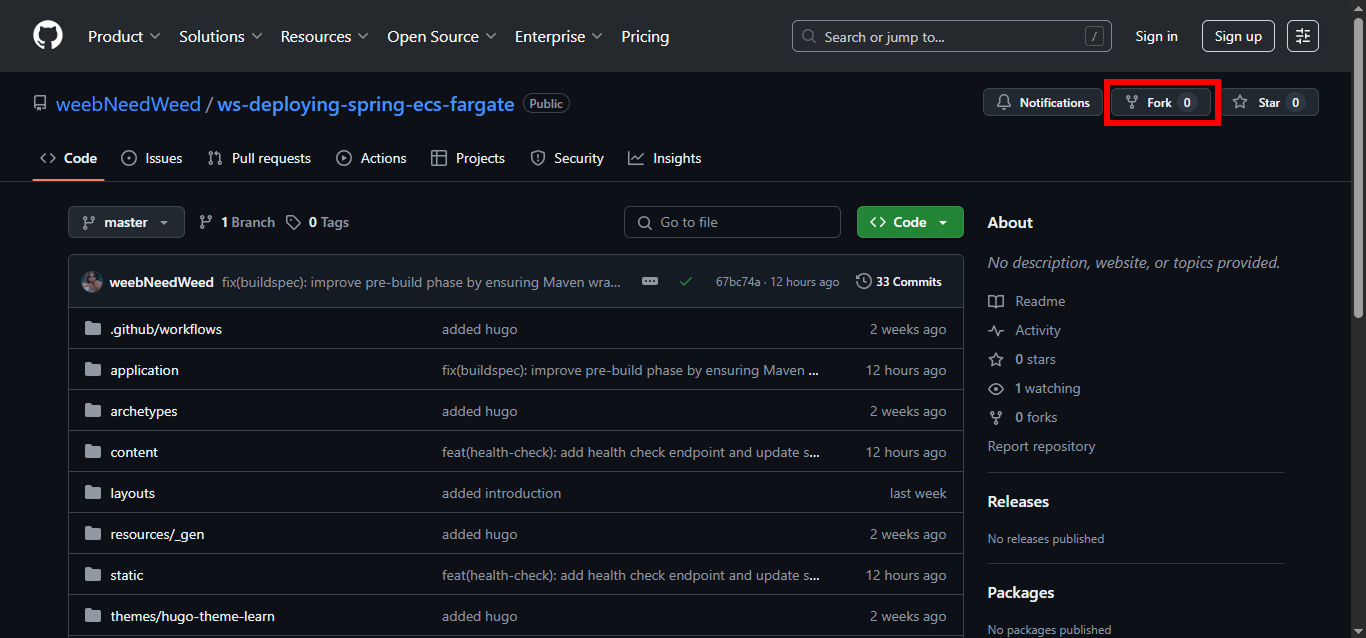Open the master branch dropdown
Screen dimensions: 1366x638
pyautogui.click(x=126, y=222)
